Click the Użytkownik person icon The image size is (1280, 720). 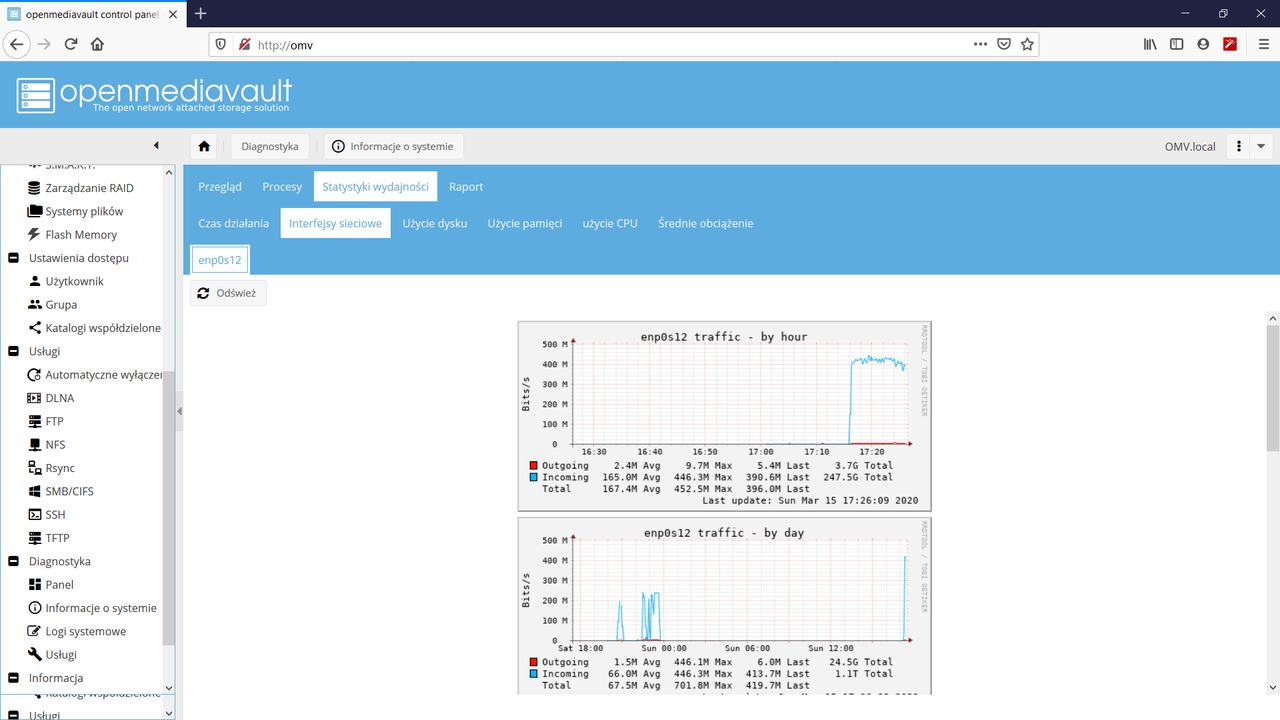(x=35, y=281)
